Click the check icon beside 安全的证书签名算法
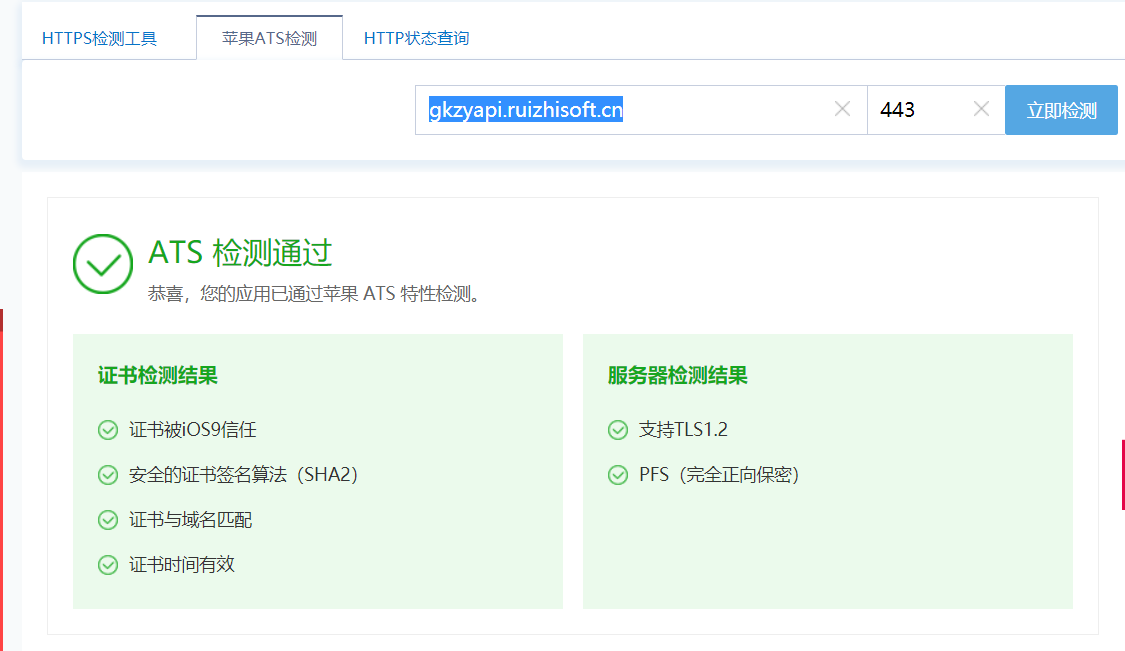The image size is (1125, 651). pyautogui.click(x=108, y=475)
